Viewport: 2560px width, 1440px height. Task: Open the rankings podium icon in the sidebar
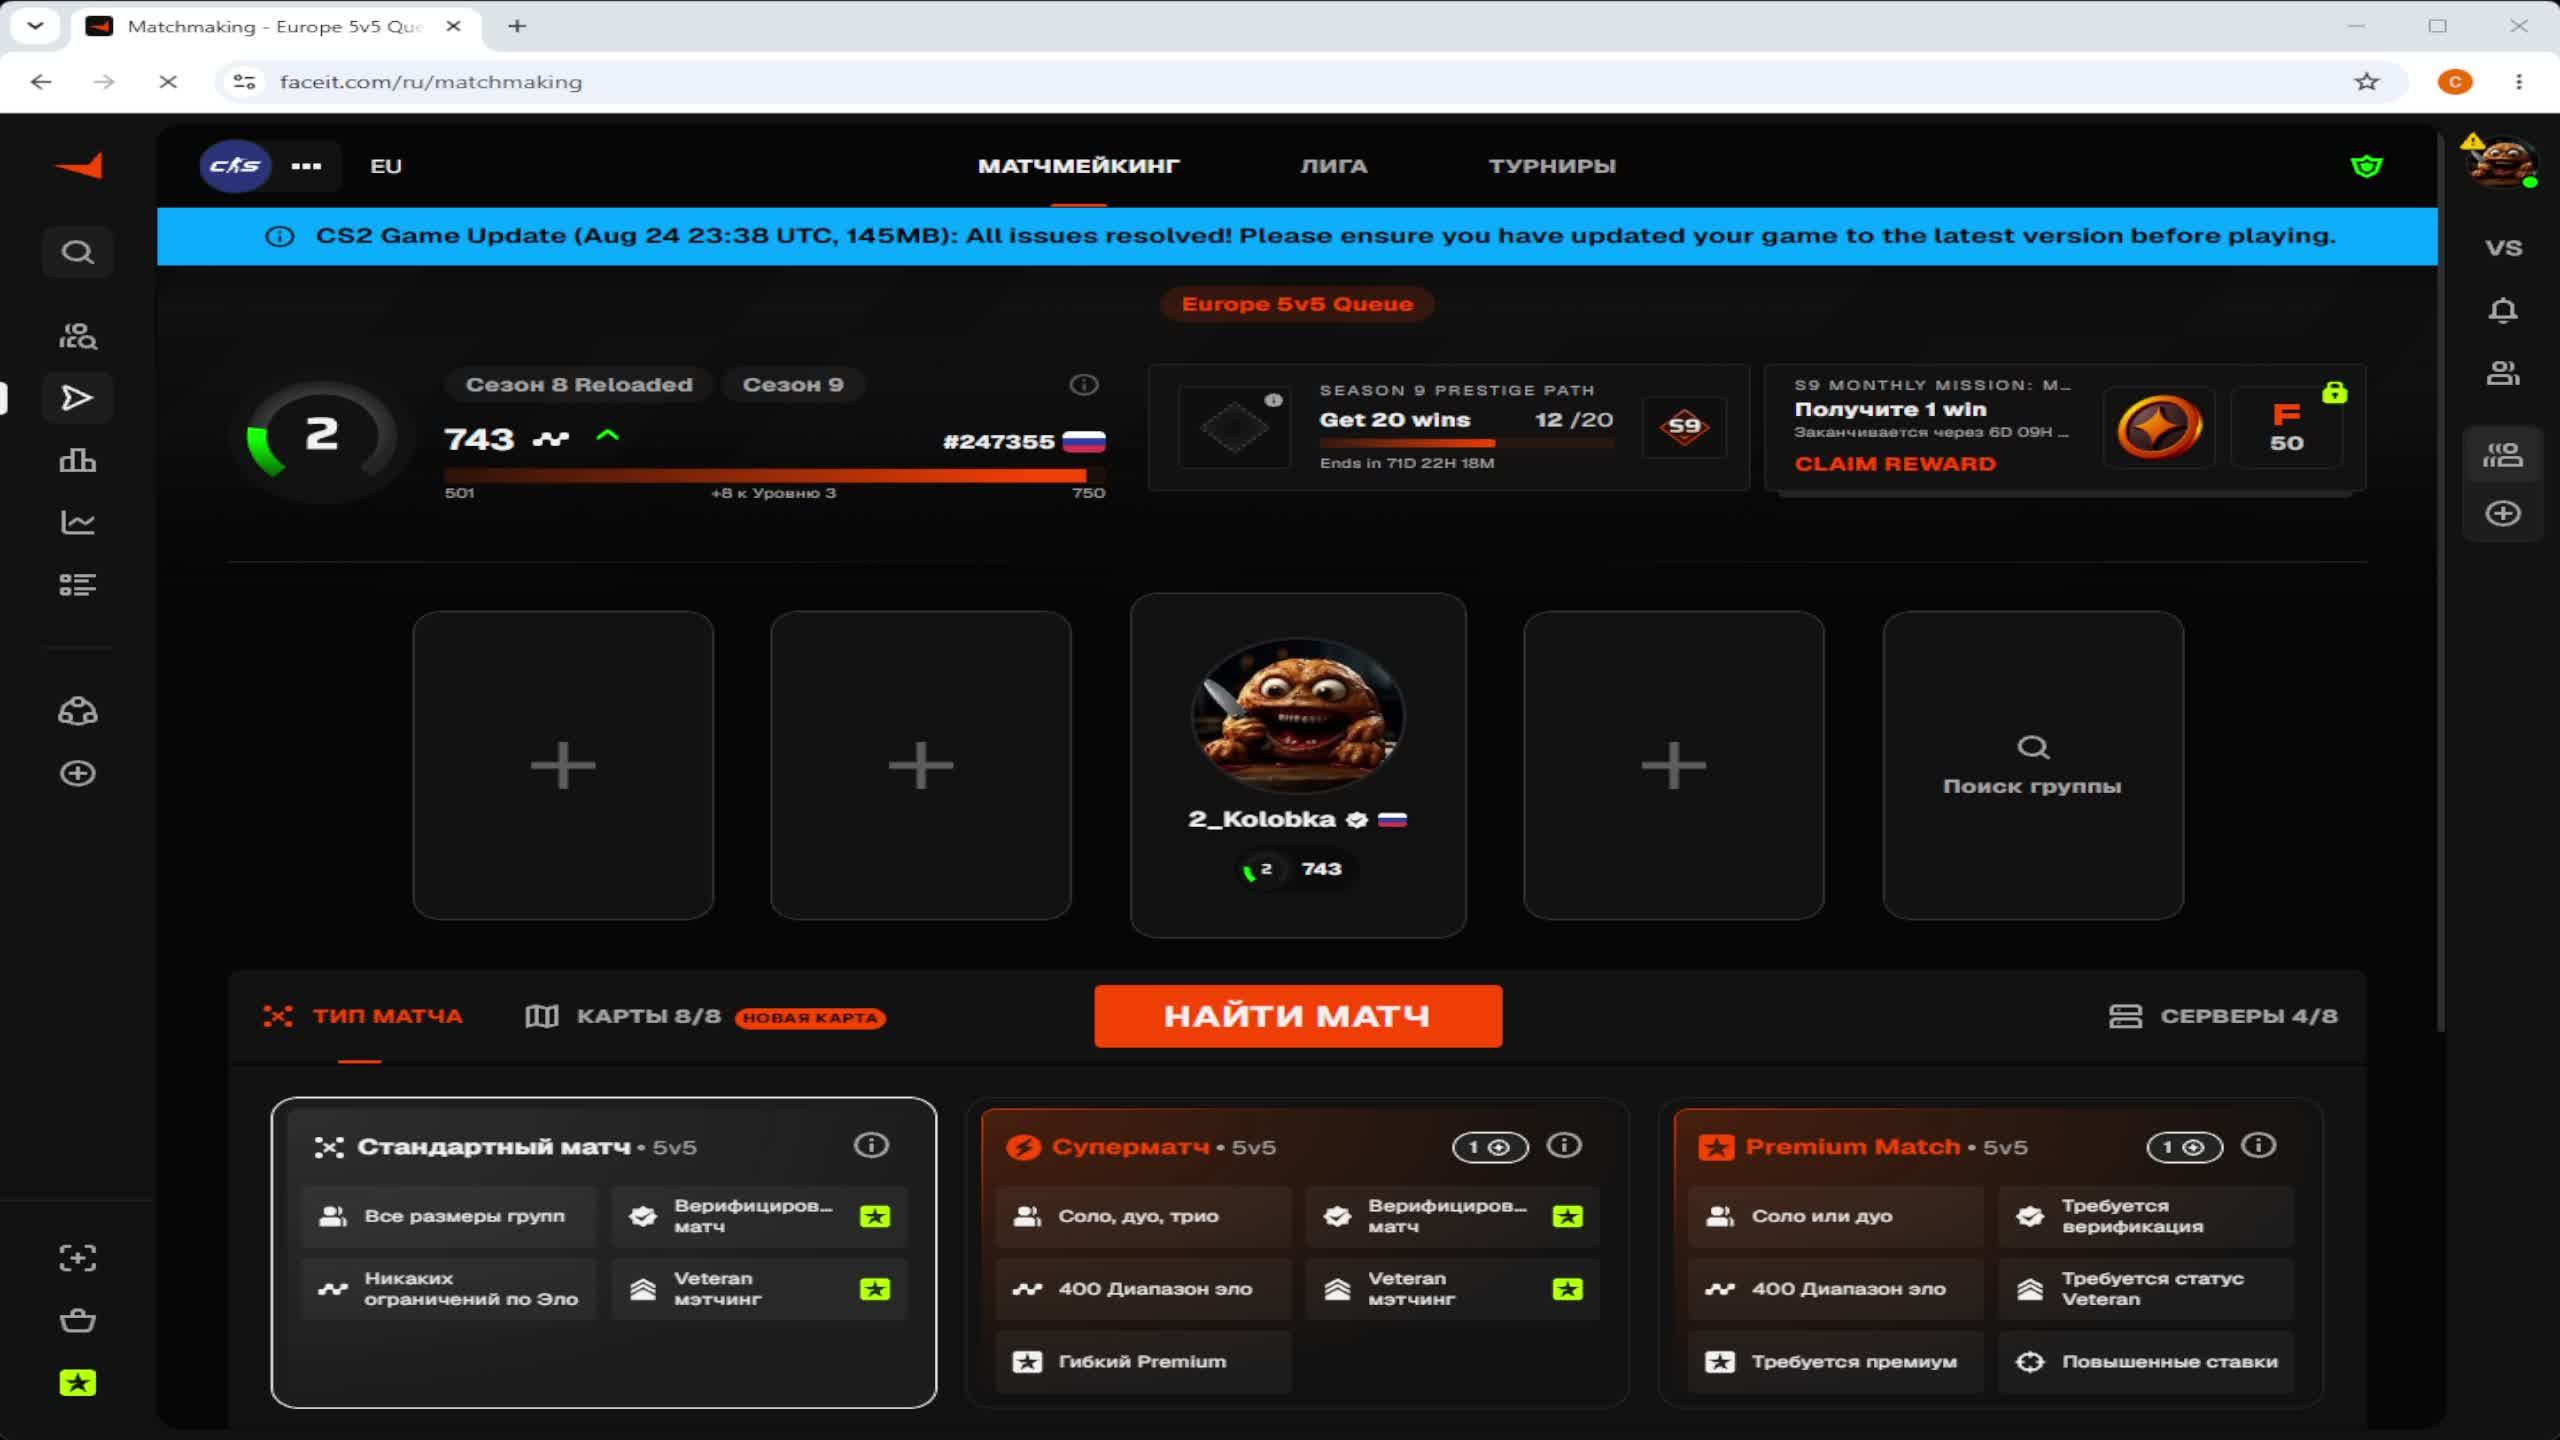pos(78,460)
